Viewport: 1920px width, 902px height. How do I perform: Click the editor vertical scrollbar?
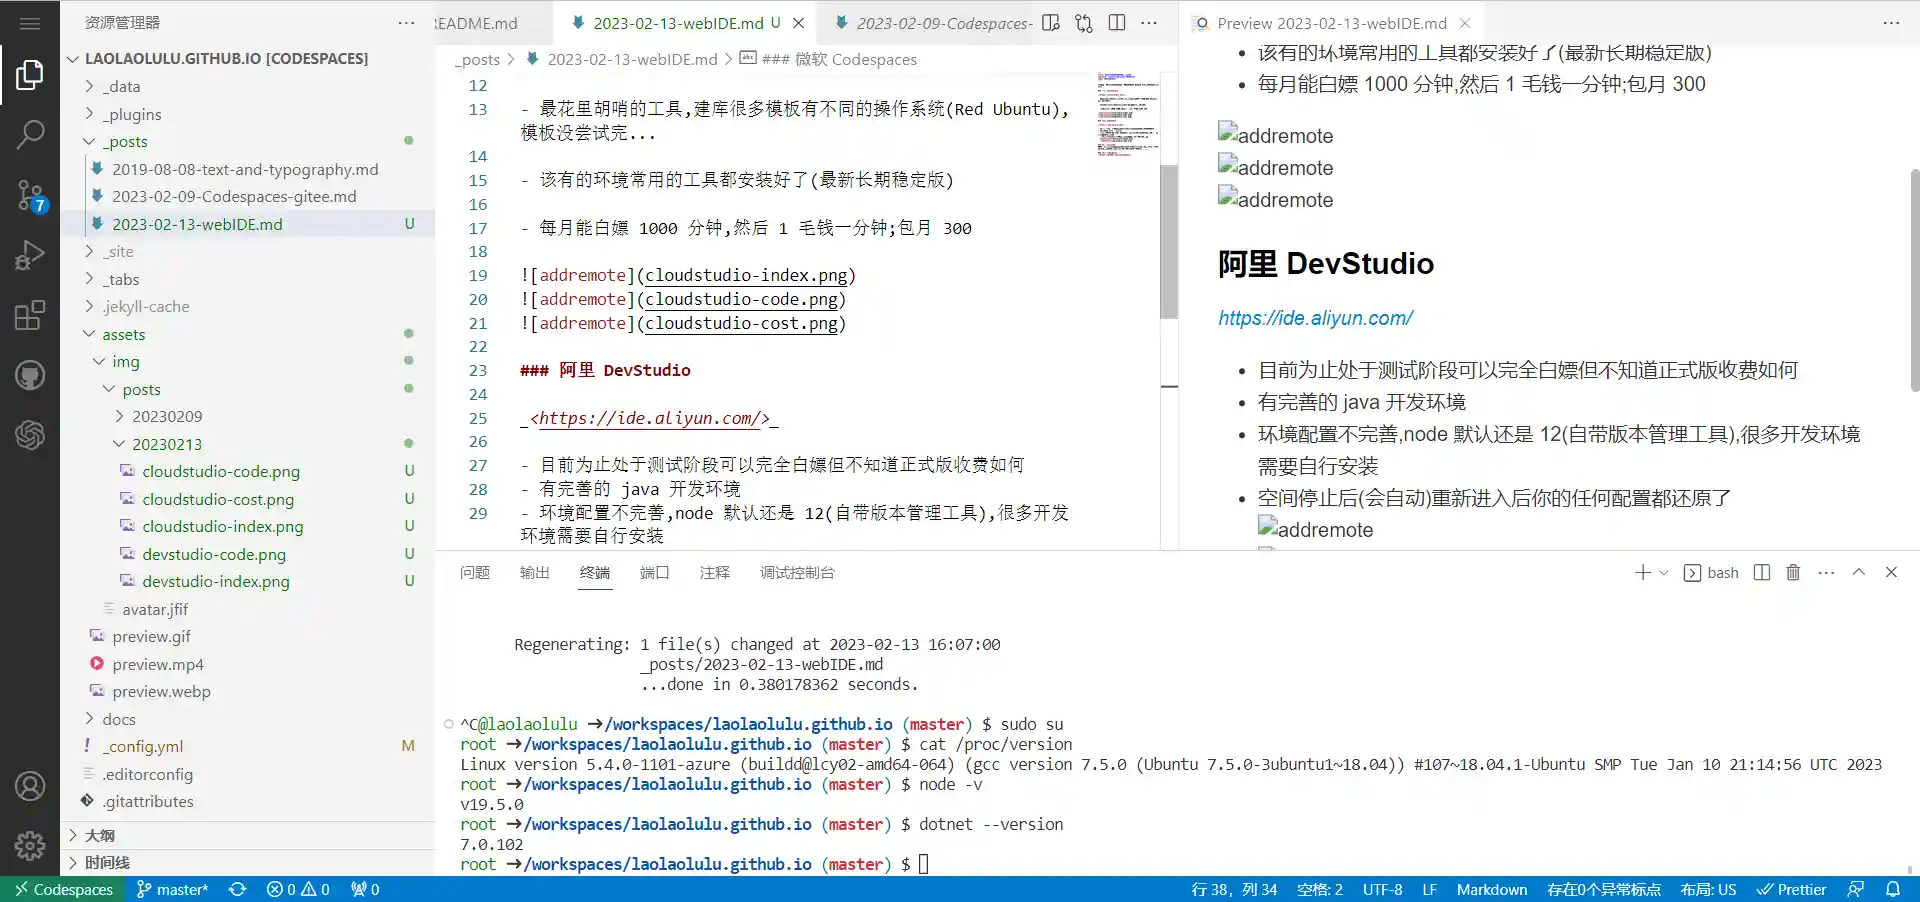point(1168,240)
